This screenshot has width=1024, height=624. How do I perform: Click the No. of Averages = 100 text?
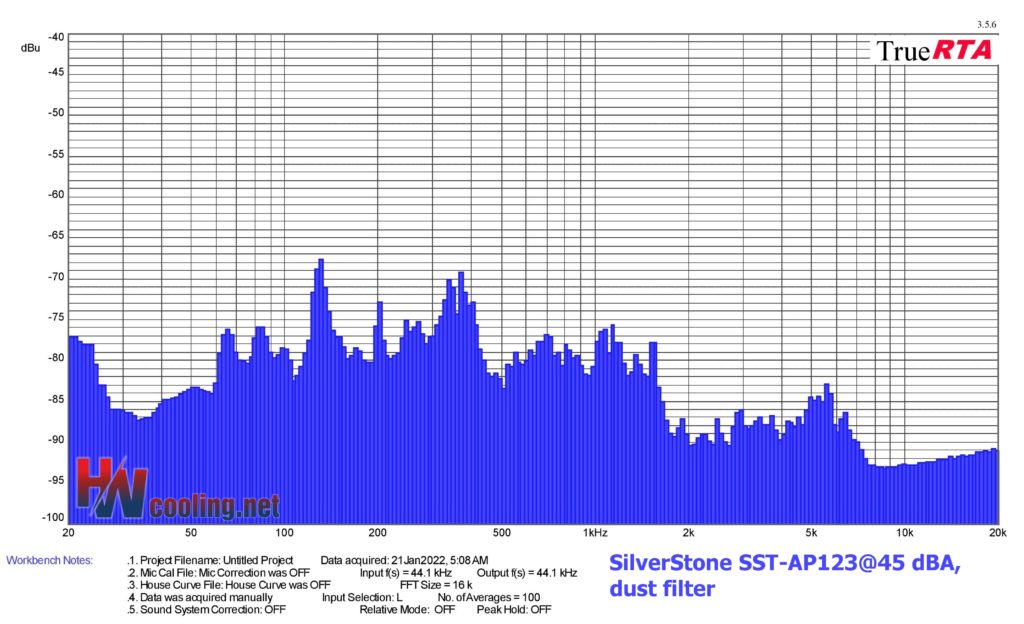point(489,597)
